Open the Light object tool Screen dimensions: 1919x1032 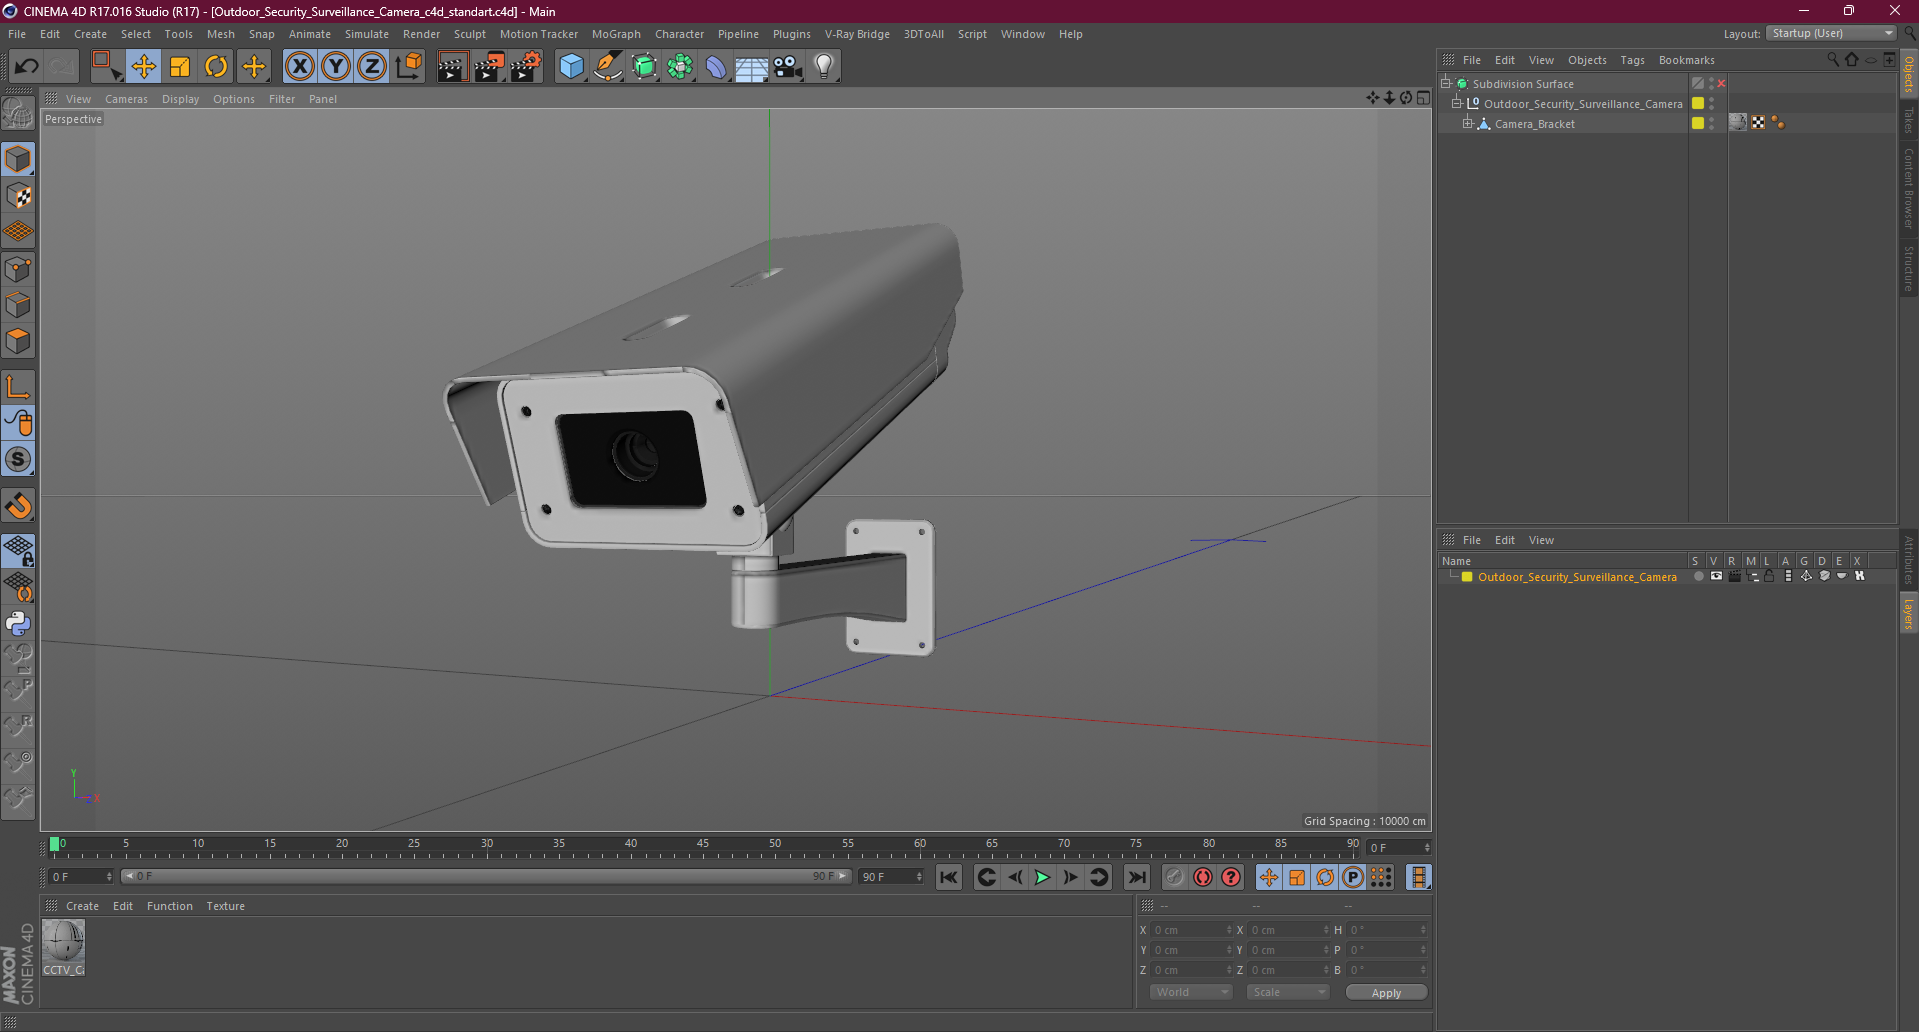coord(823,67)
